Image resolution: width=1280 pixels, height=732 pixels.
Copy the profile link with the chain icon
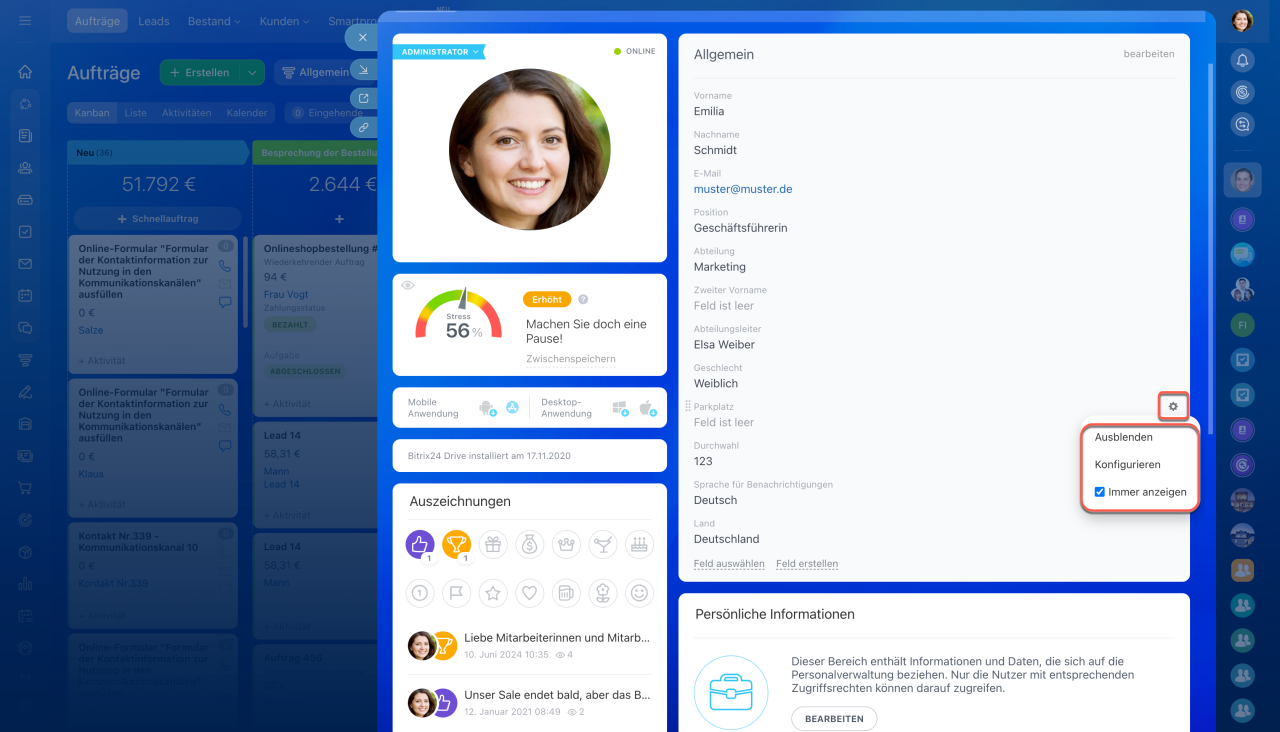[363, 127]
